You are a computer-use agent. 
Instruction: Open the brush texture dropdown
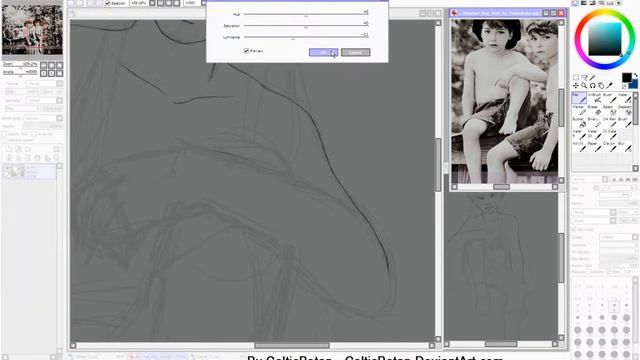coord(594,221)
